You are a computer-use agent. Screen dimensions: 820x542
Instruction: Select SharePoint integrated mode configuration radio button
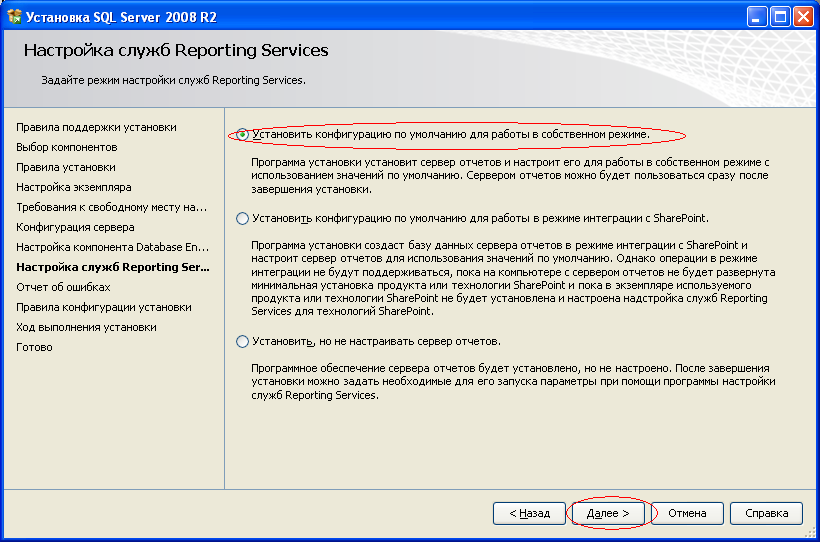coord(242,218)
